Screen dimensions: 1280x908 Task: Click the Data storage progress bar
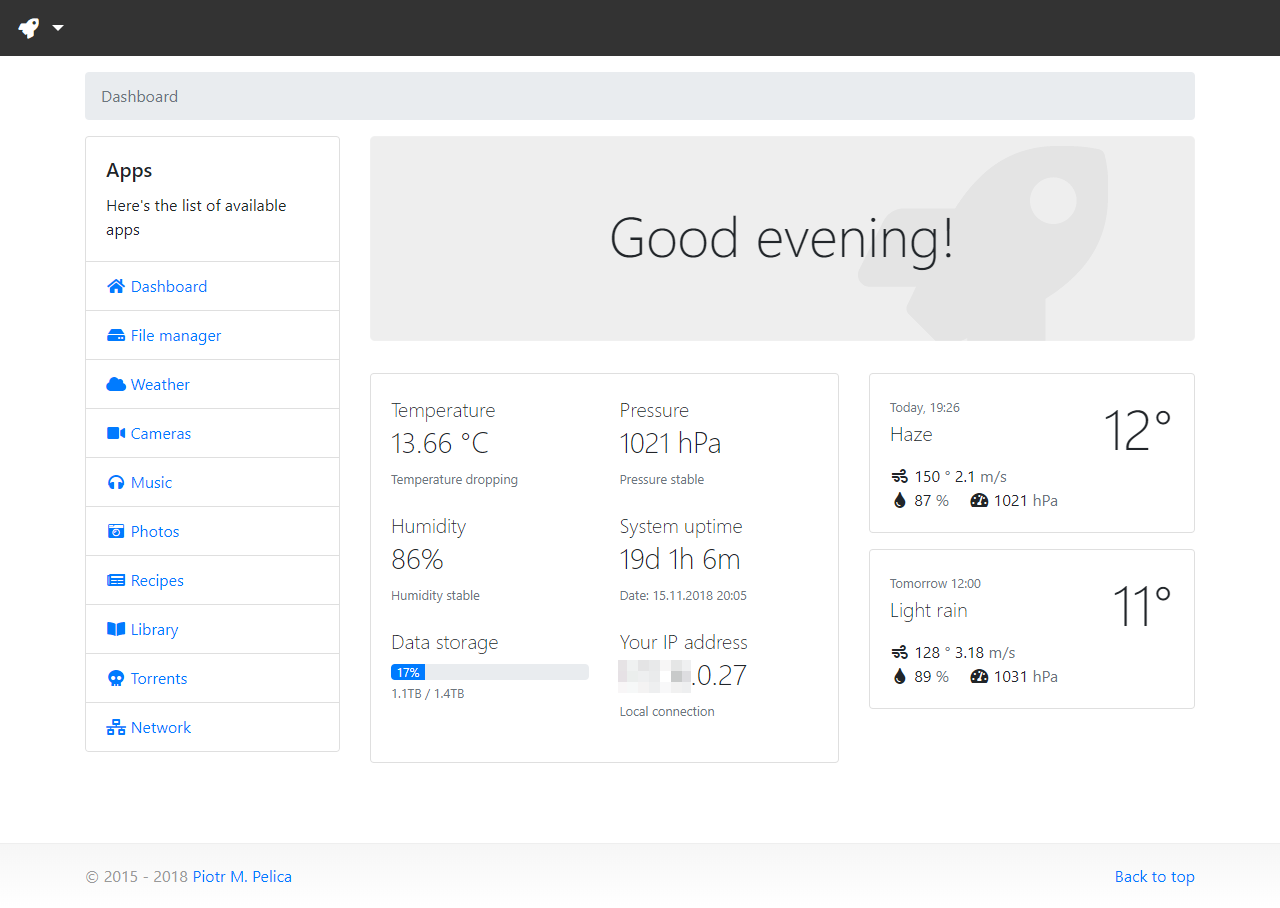pos(489,672)
